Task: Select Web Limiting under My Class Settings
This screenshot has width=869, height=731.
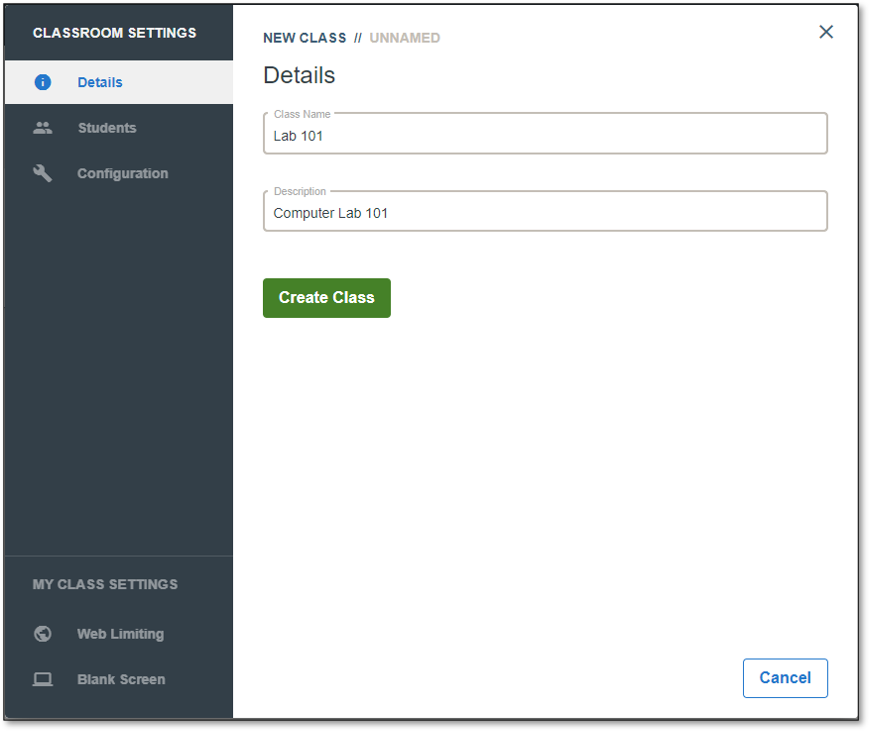Action: (x=119, y=633)
